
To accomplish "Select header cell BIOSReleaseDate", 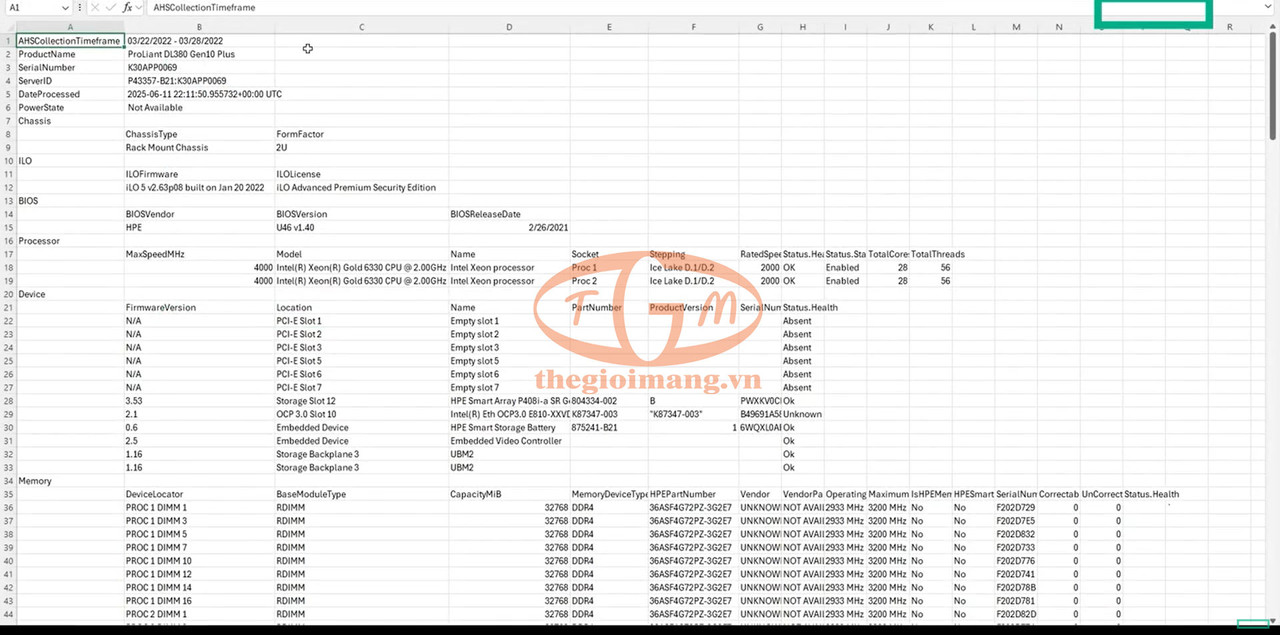I will 509,214.
